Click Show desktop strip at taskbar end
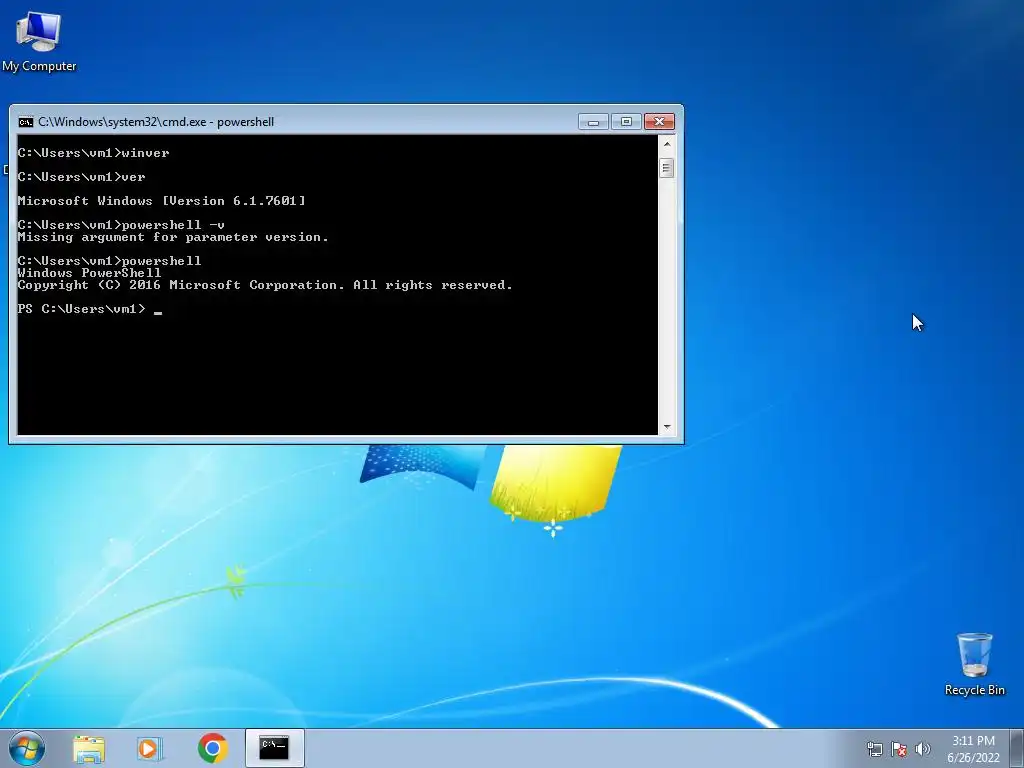The image size is (1024, 768). [1016, 748]
